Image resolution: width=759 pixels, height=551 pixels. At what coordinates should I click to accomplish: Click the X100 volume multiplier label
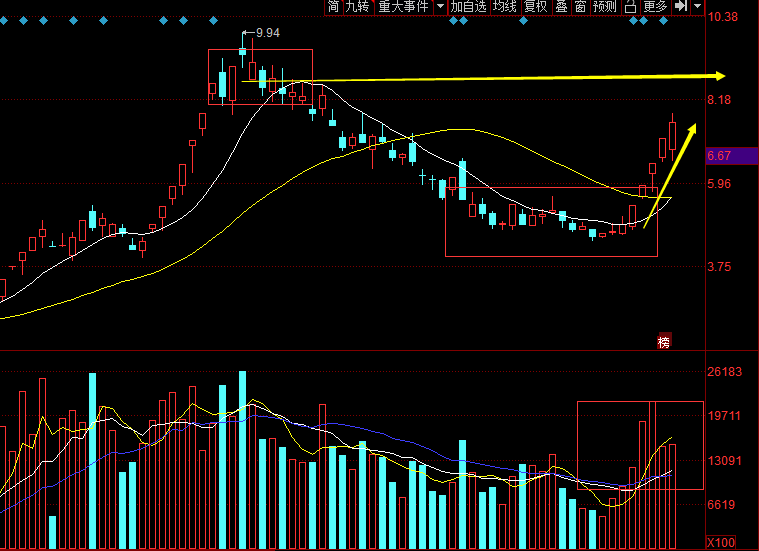721,542
